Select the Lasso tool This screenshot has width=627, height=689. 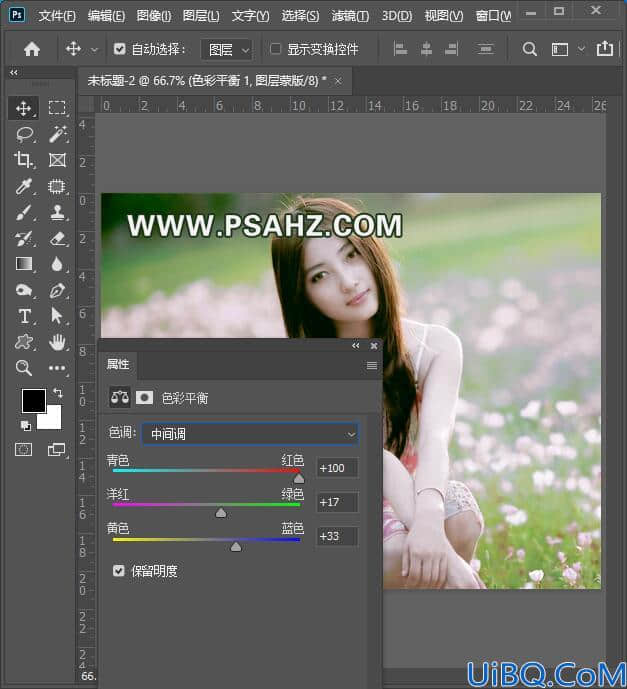coord(24,134)
